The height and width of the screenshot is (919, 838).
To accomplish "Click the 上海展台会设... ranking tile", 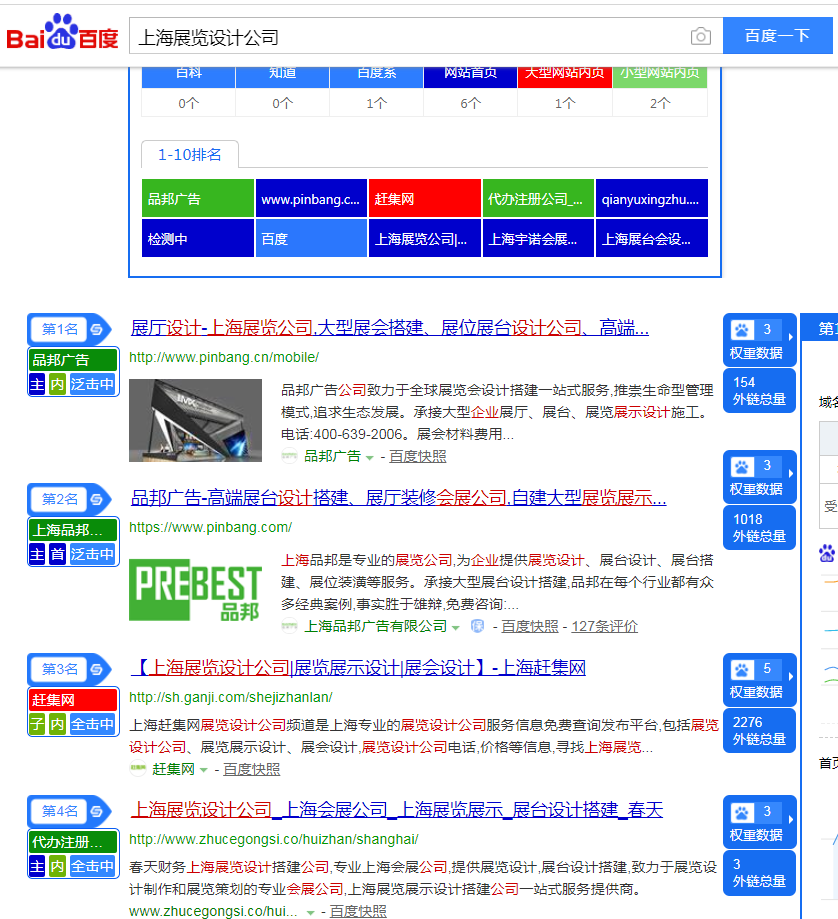I will click(x=652, y=239).
